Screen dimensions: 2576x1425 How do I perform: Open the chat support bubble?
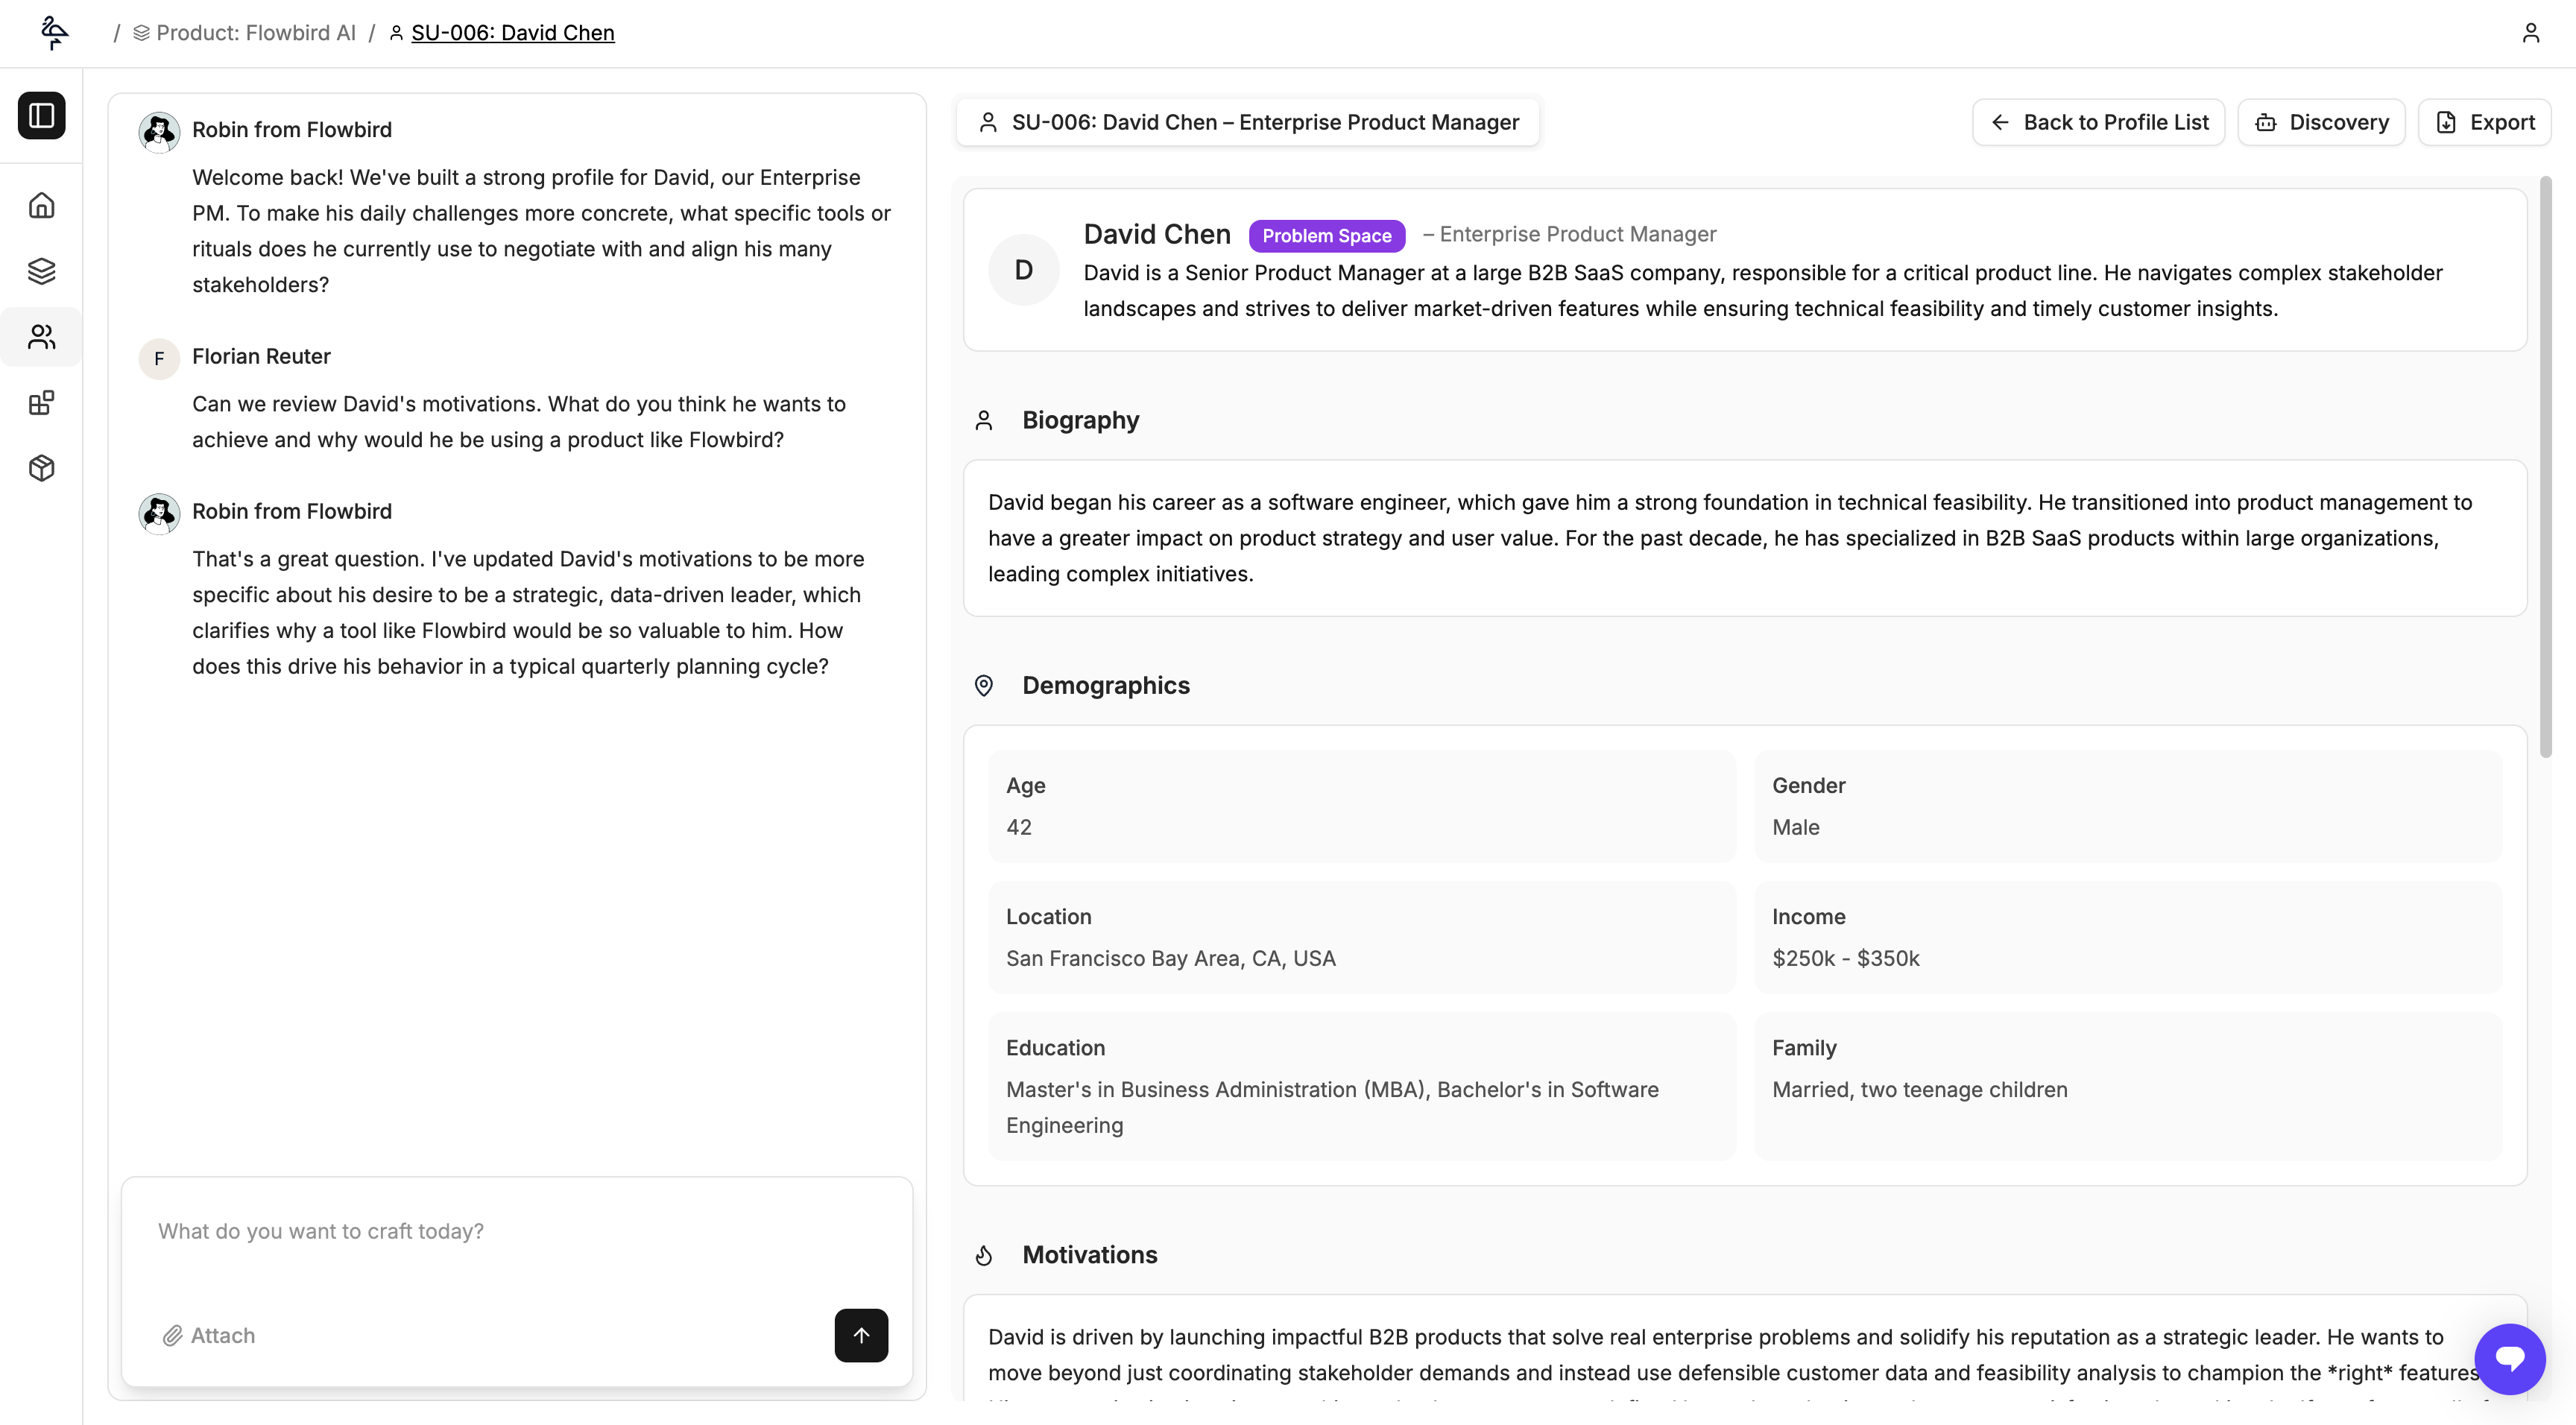pyautogui.click(x=2509, y=1358)
